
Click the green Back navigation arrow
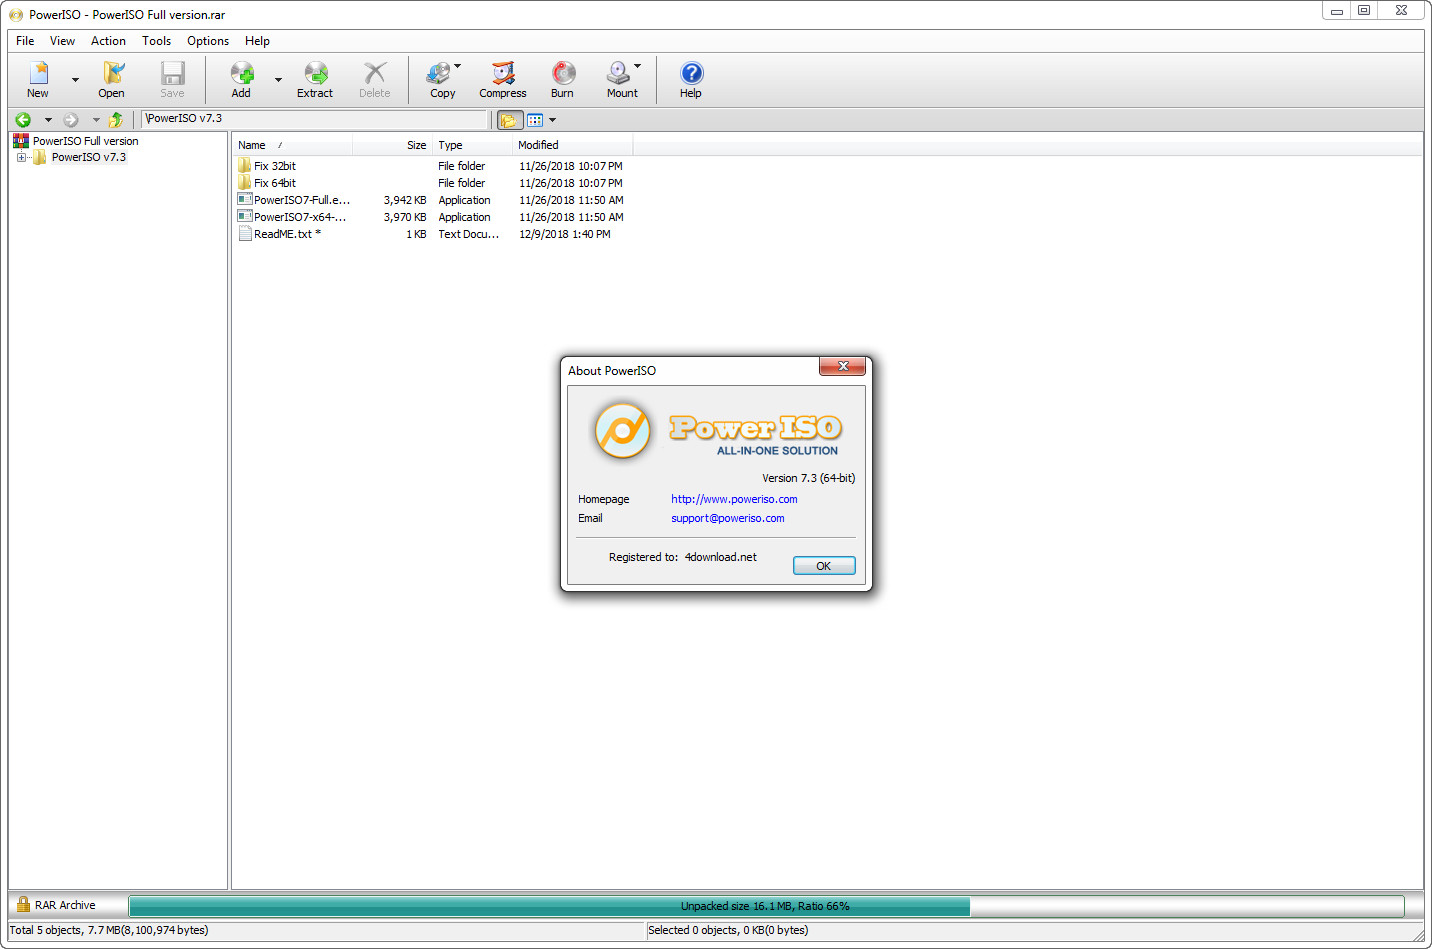[24, 120]
